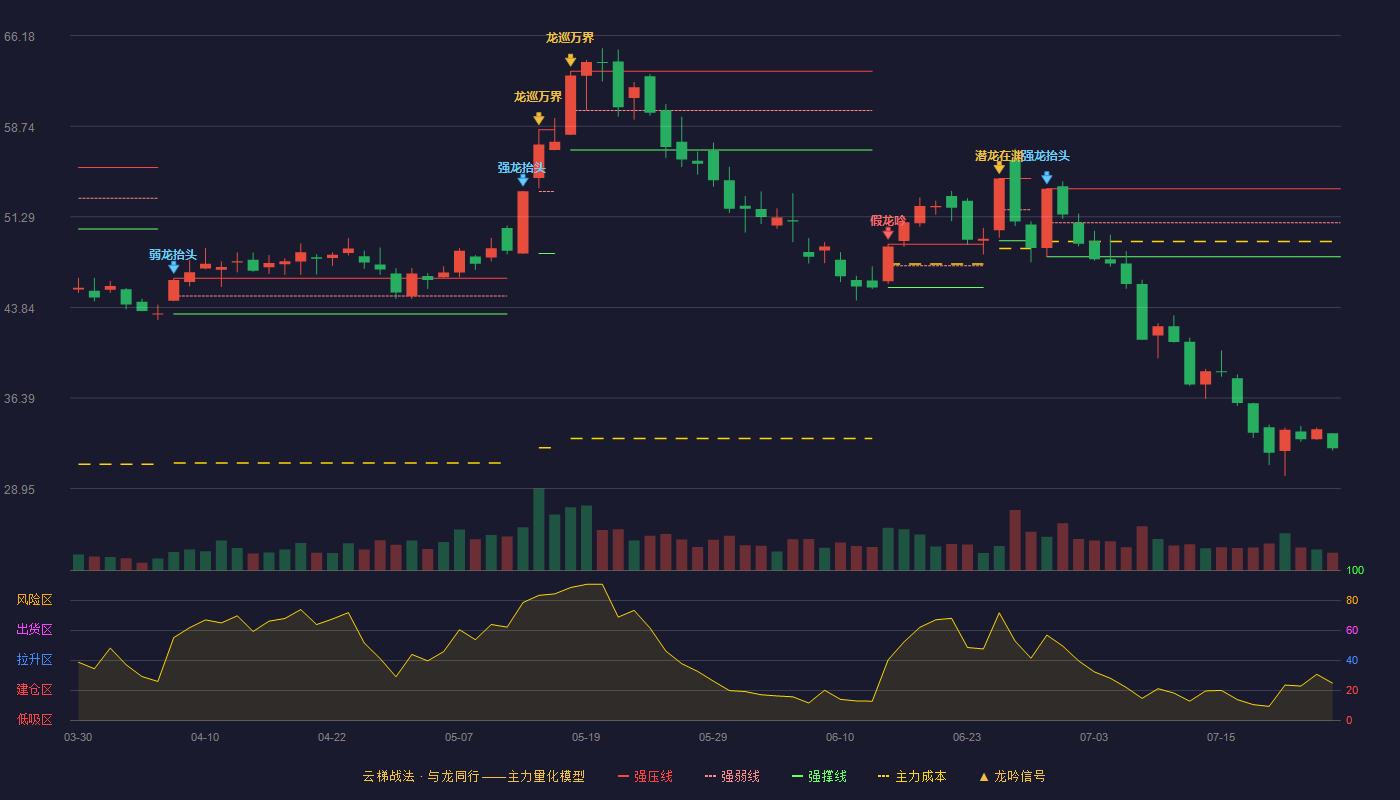The image size is (1400, 800).
Task: Click the 07-03 date label
Action: pos(1094,737)
